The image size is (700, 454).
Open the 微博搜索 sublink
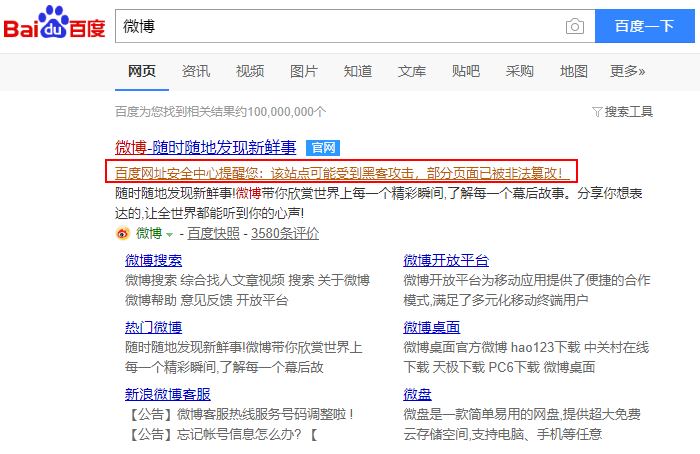(154, 260)
